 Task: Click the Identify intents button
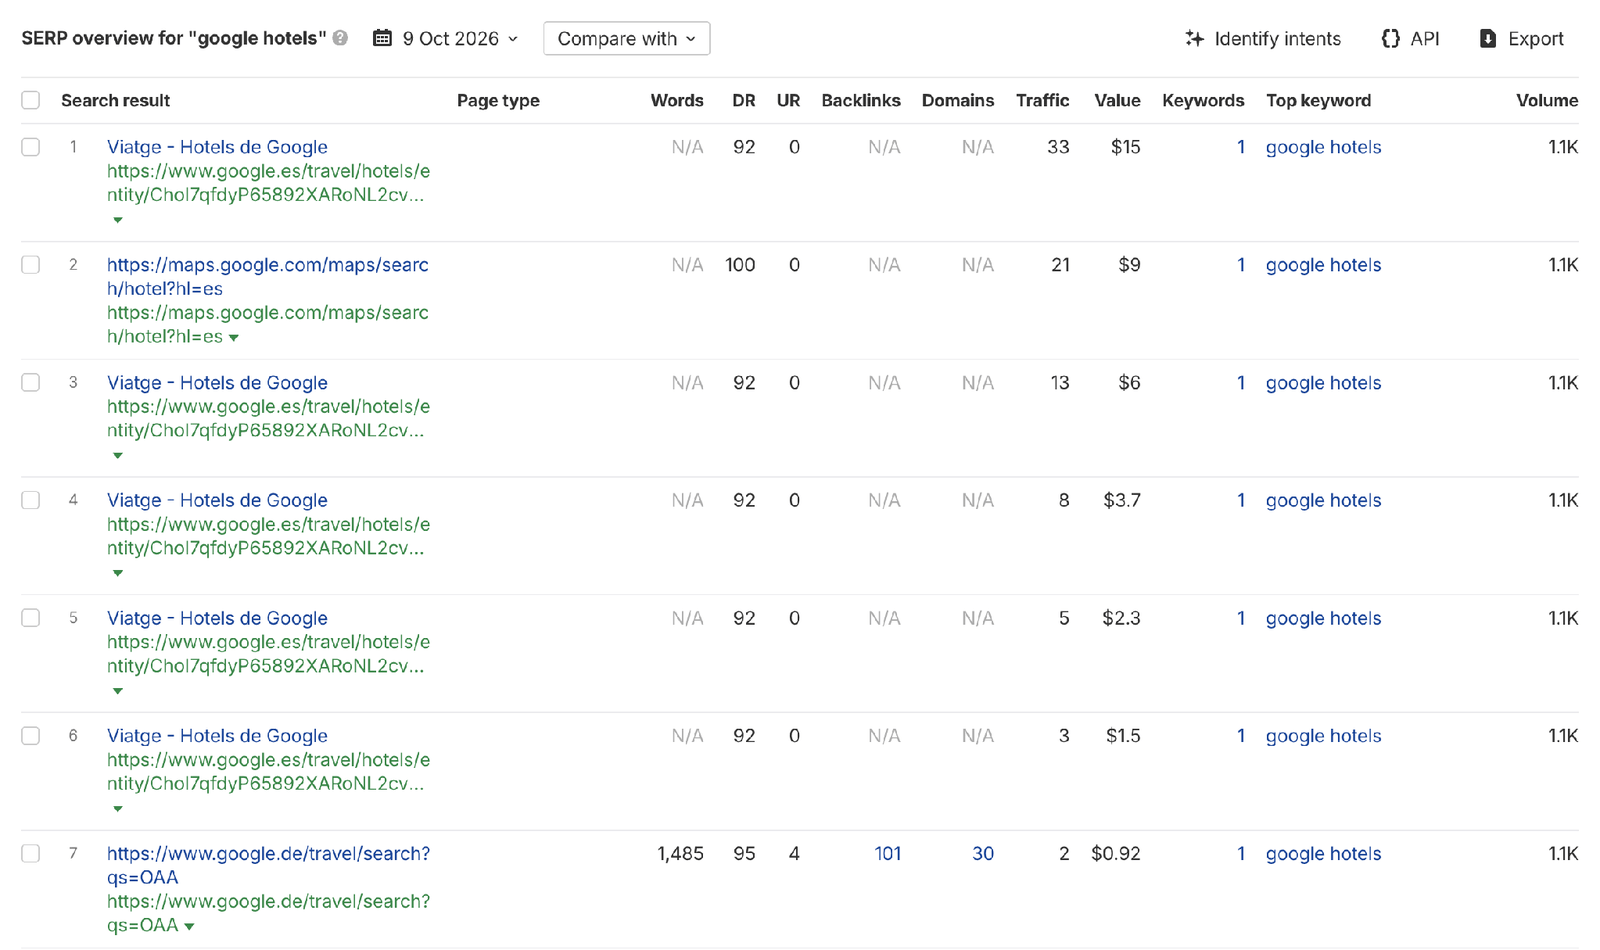(x=1263, y=38)
